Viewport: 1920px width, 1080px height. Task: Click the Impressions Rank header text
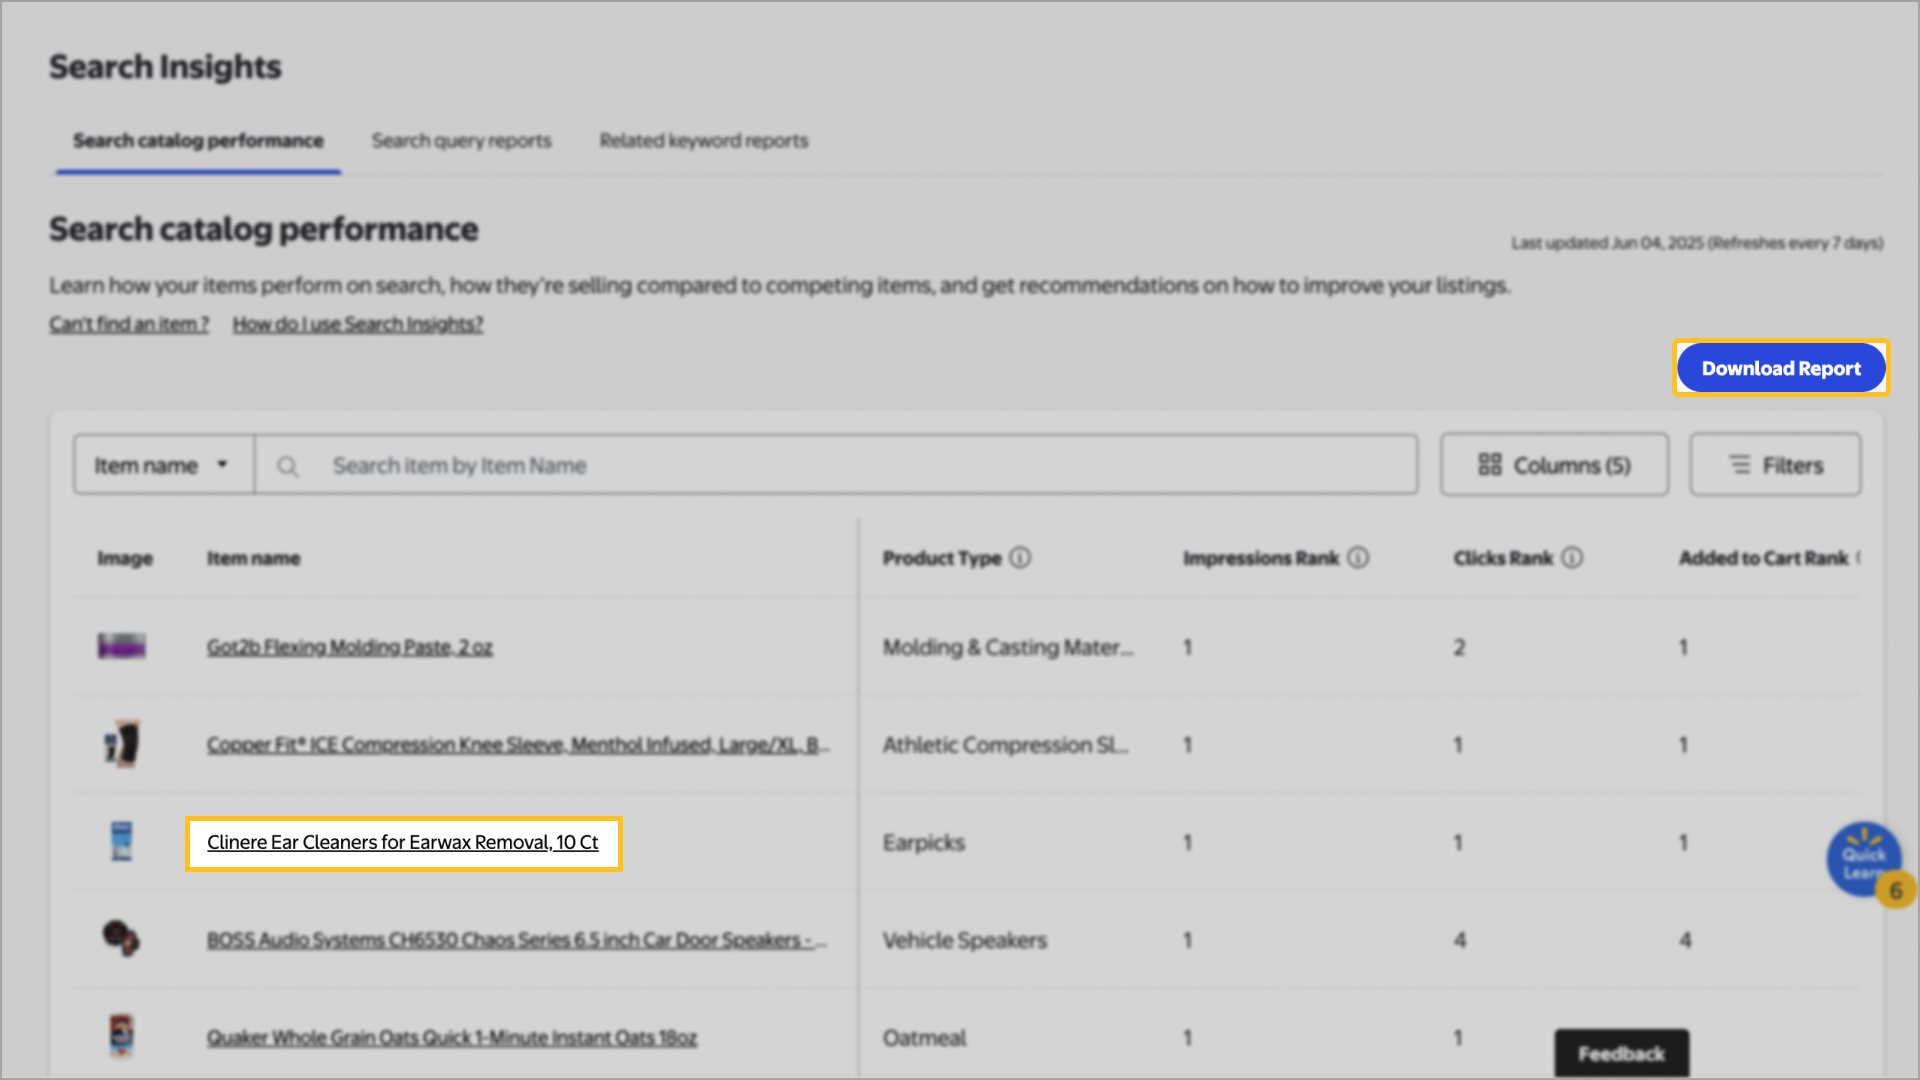tap(1261, 558)
